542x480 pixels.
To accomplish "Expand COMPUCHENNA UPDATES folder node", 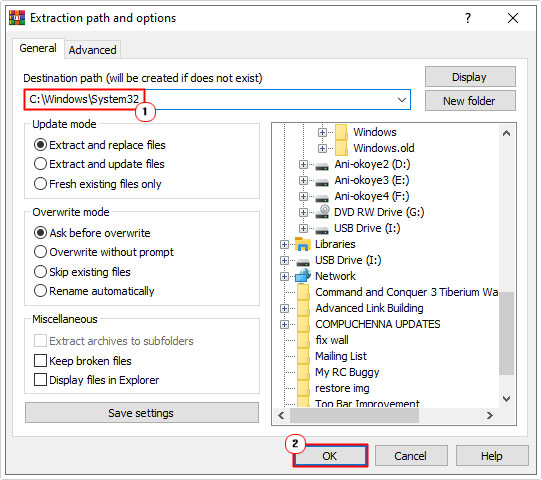I will coord(284,324).
